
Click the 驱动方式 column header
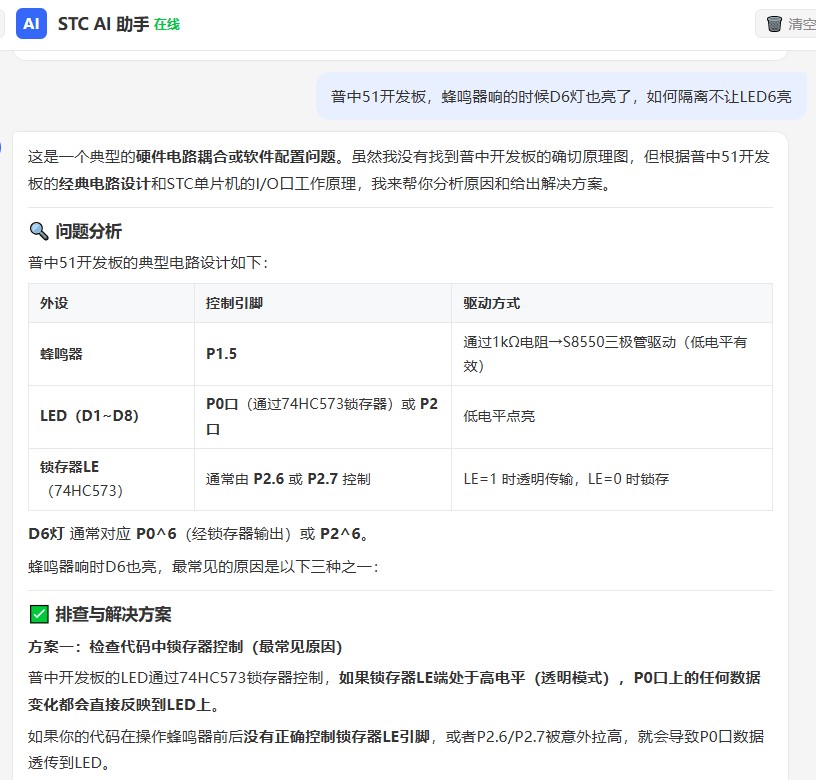tap(611, 303)
